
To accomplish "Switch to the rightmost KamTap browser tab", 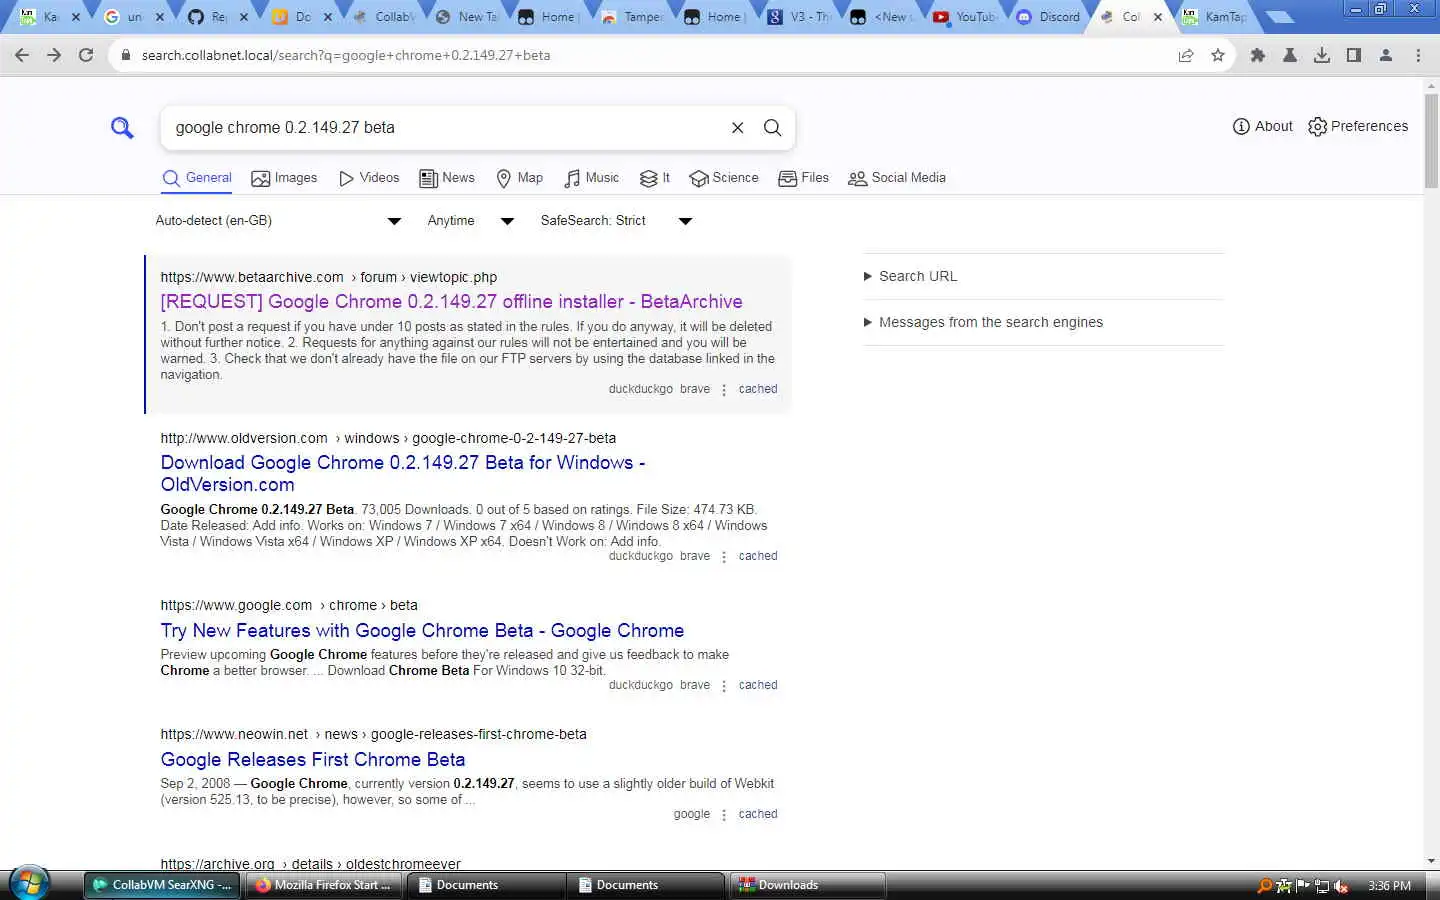I will tap(1216, 17).
